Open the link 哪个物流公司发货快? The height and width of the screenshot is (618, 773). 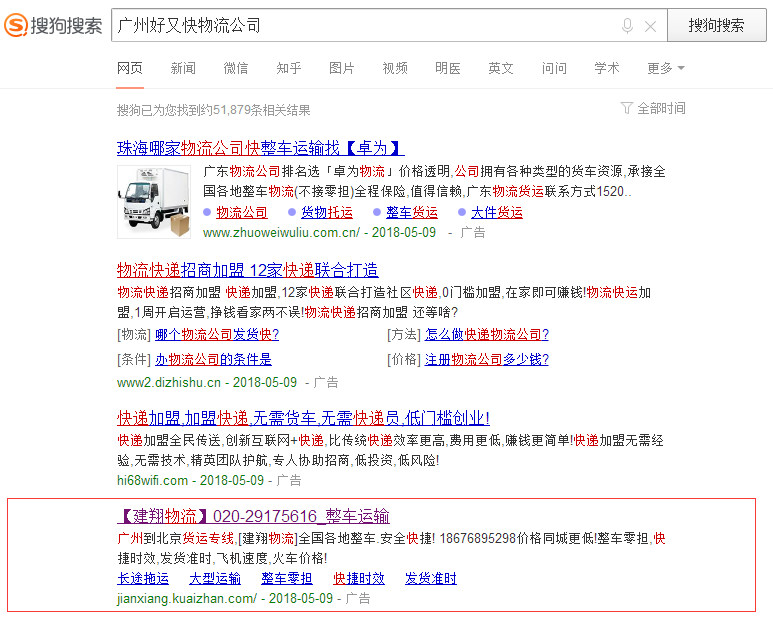pyautogui.click(x=217, y=335)
